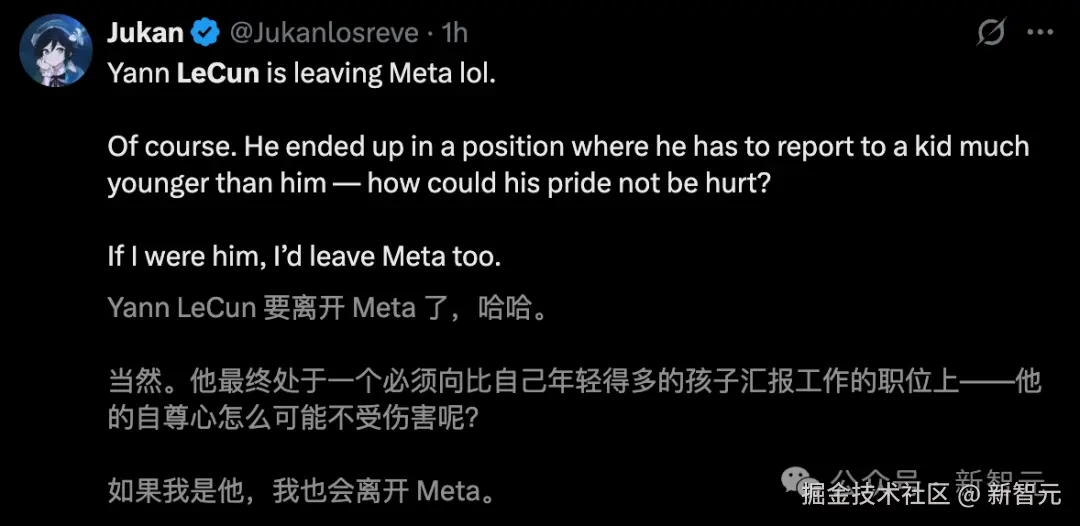Click the dot separator before the timestamp
Image resolution: width=1080 pixels, height=526 pixels.
428,33
